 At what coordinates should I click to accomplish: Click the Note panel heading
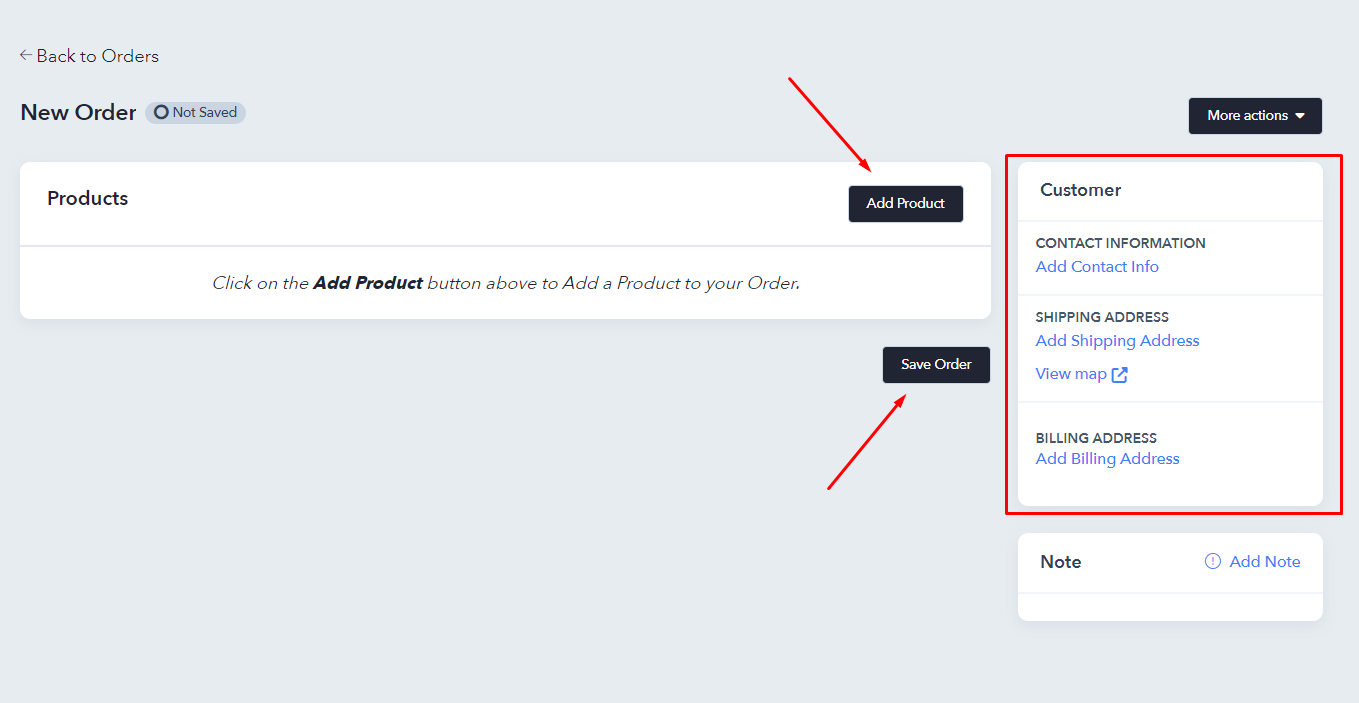click(1060, 562)
